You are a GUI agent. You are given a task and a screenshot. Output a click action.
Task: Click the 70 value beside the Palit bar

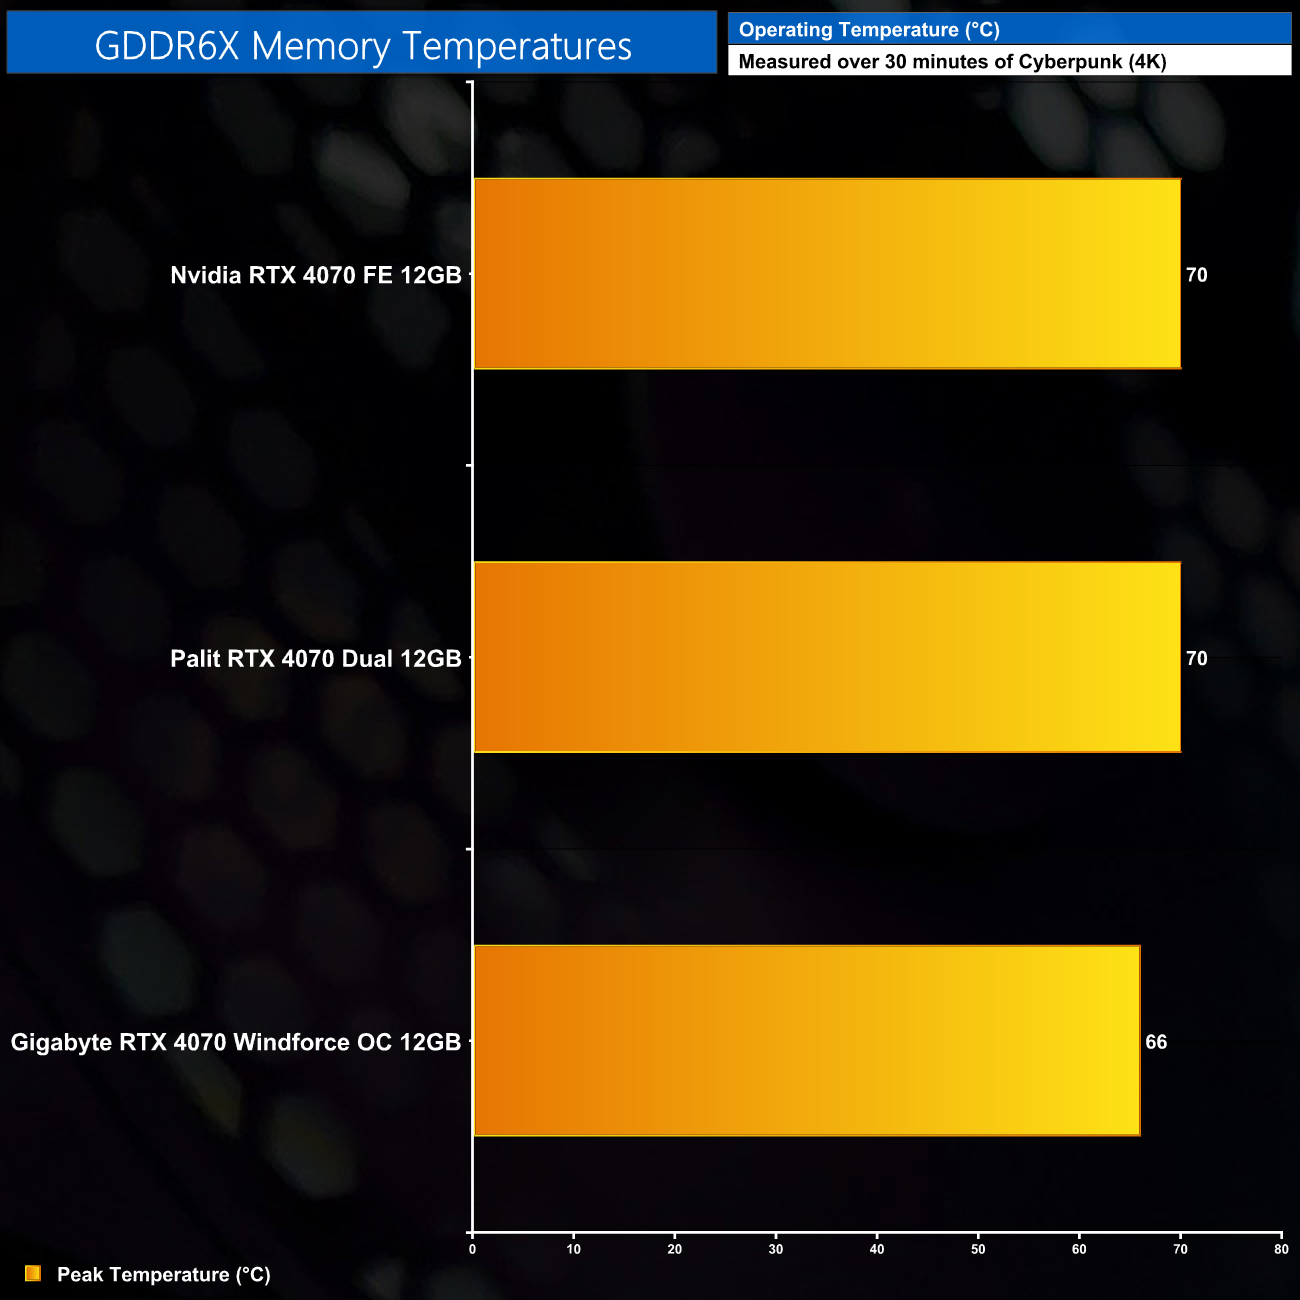point(1197,658)
